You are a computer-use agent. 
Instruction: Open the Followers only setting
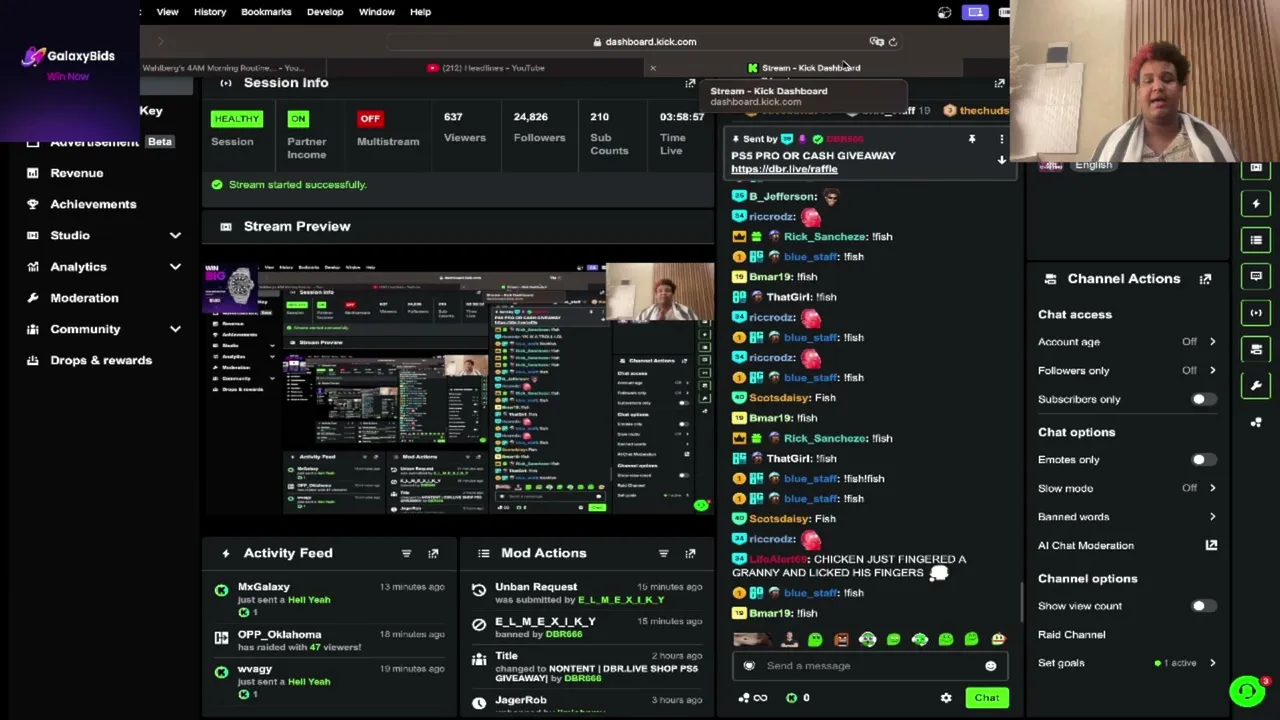[1127, 371]
